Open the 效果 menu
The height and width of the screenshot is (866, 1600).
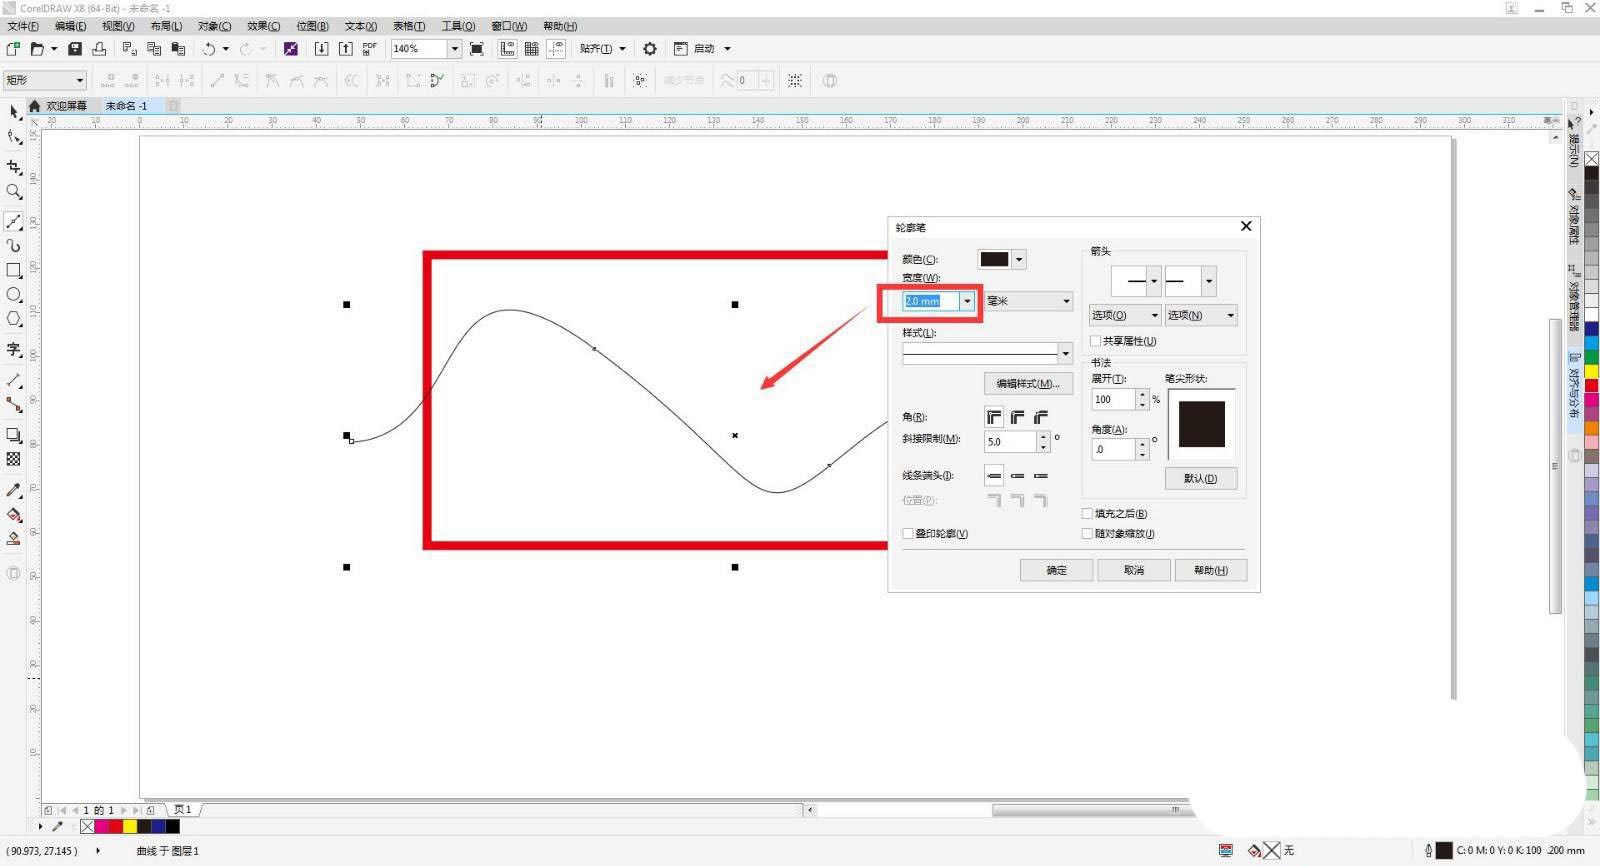coord(263,26)
